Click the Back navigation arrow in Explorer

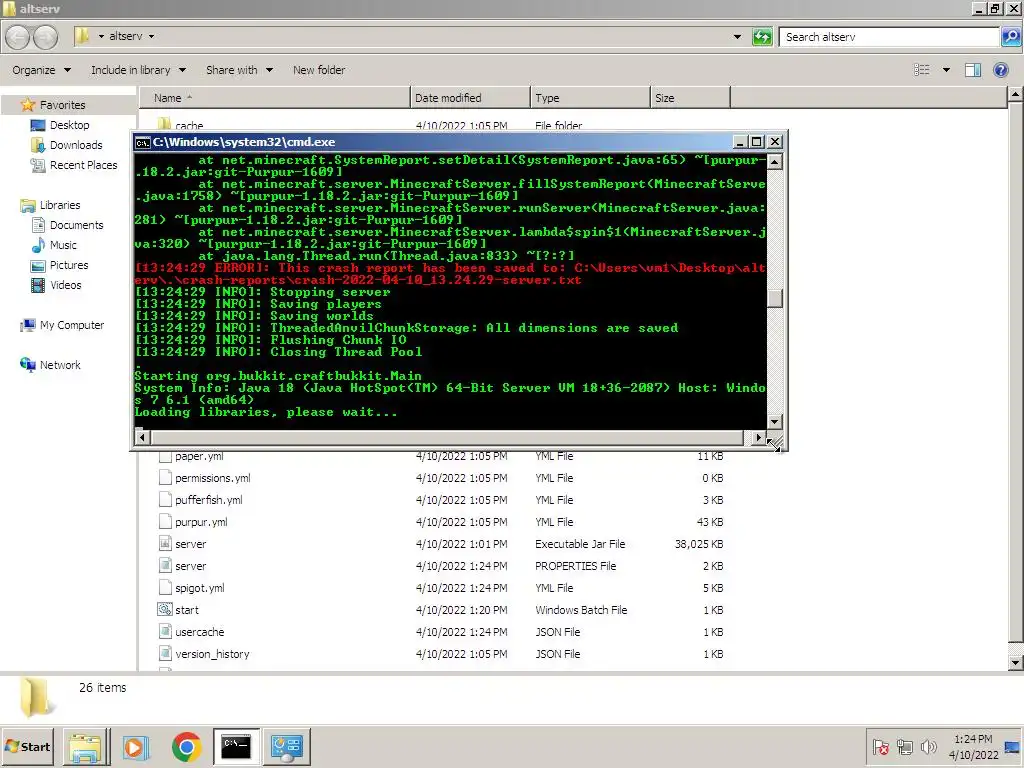tap(18, 37)
